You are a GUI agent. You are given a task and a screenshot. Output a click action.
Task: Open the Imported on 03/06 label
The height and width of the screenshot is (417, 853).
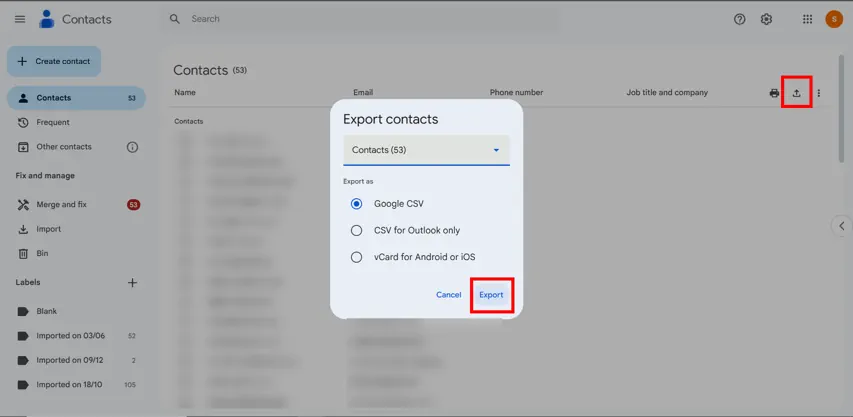(x=76, y=336)
